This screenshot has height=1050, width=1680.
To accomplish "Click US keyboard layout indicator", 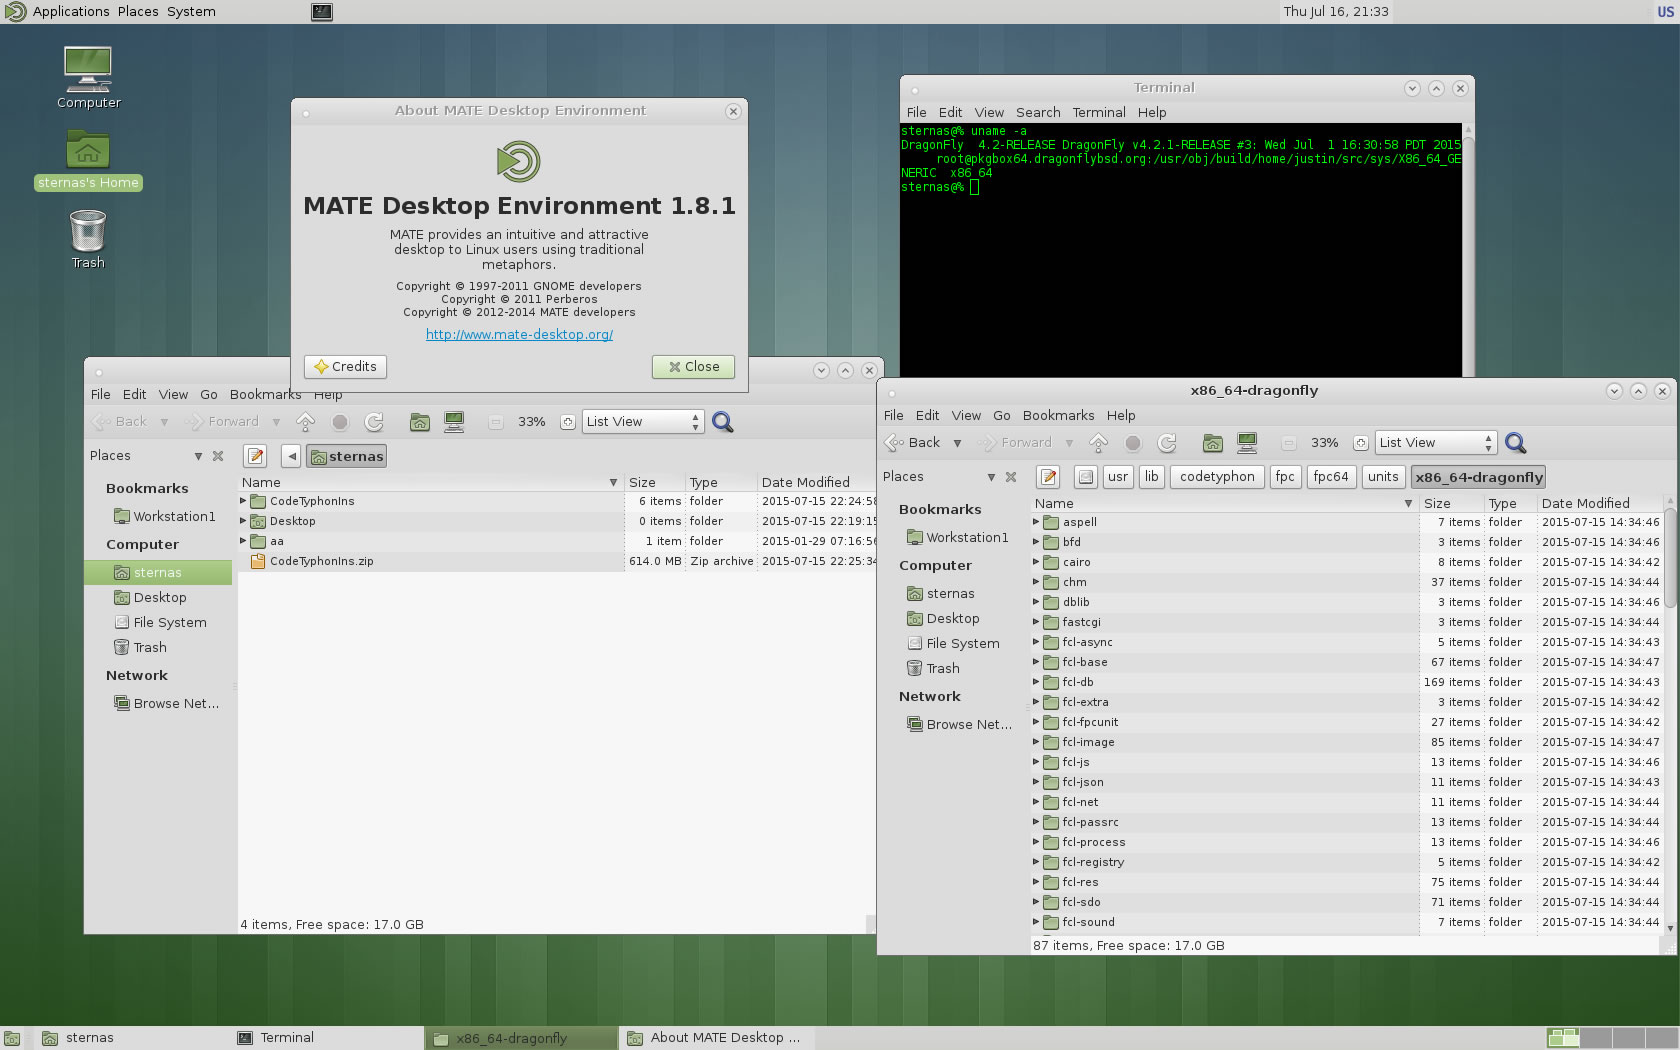I will [x=1666, y=12].
